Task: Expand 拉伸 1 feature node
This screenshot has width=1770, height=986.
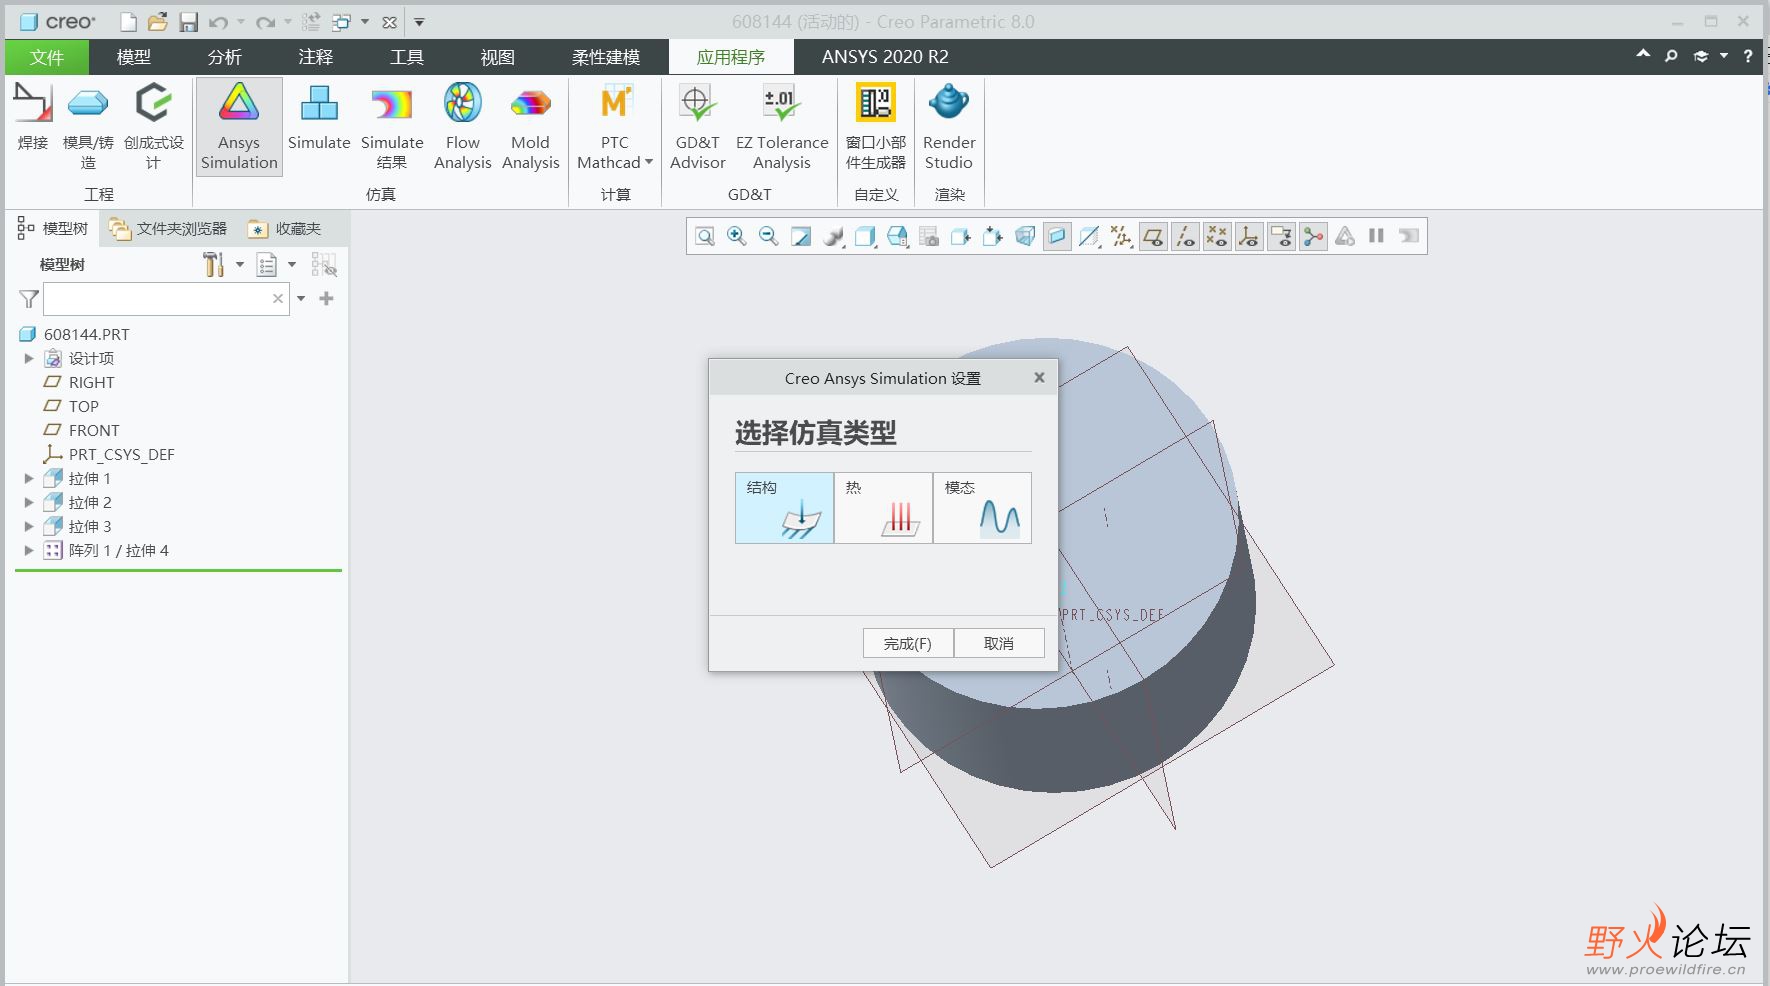Action: point(29,478)
